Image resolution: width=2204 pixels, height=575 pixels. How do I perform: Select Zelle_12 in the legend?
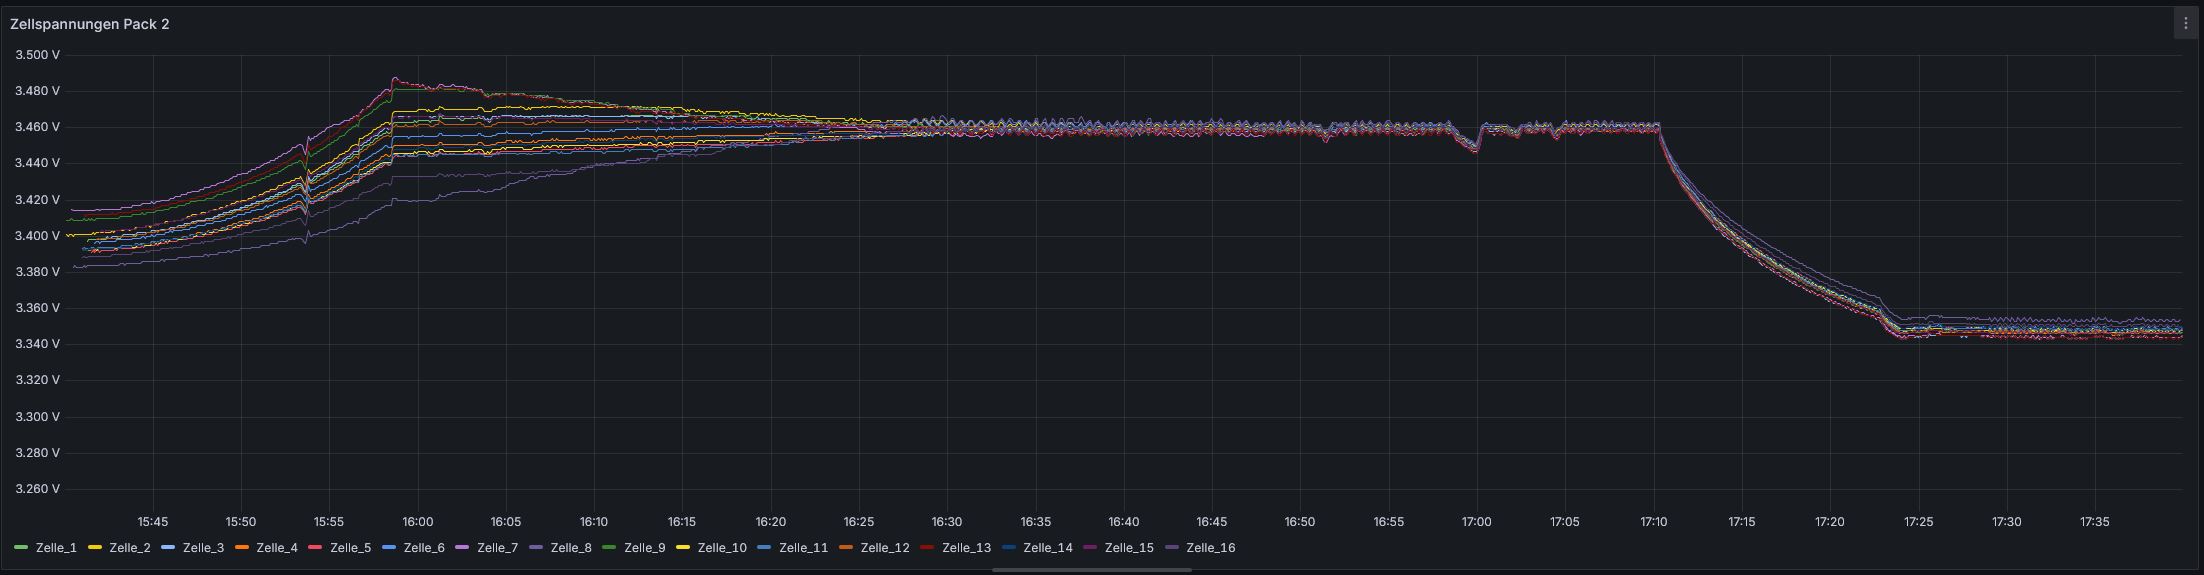pos(885,548)
